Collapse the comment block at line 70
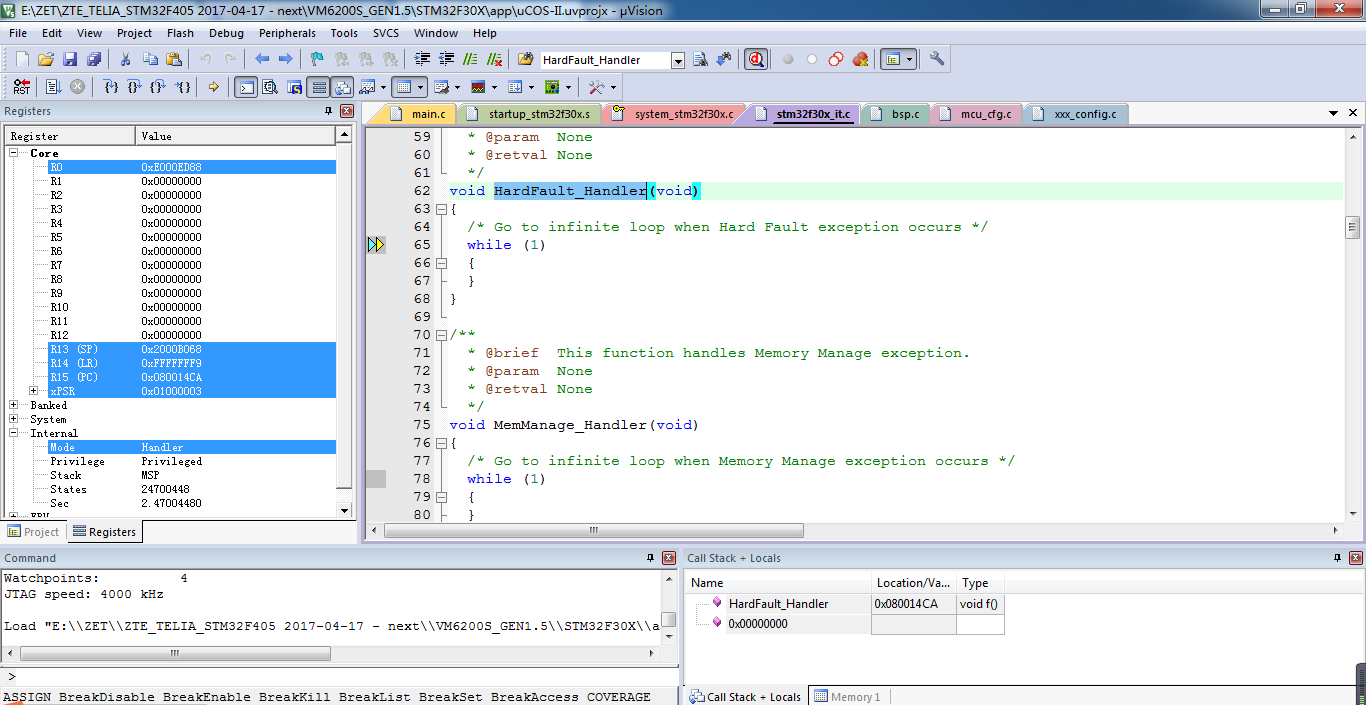Image resolution: width=1366 pixels, height=705 pixels. click(x=441, y=335)
